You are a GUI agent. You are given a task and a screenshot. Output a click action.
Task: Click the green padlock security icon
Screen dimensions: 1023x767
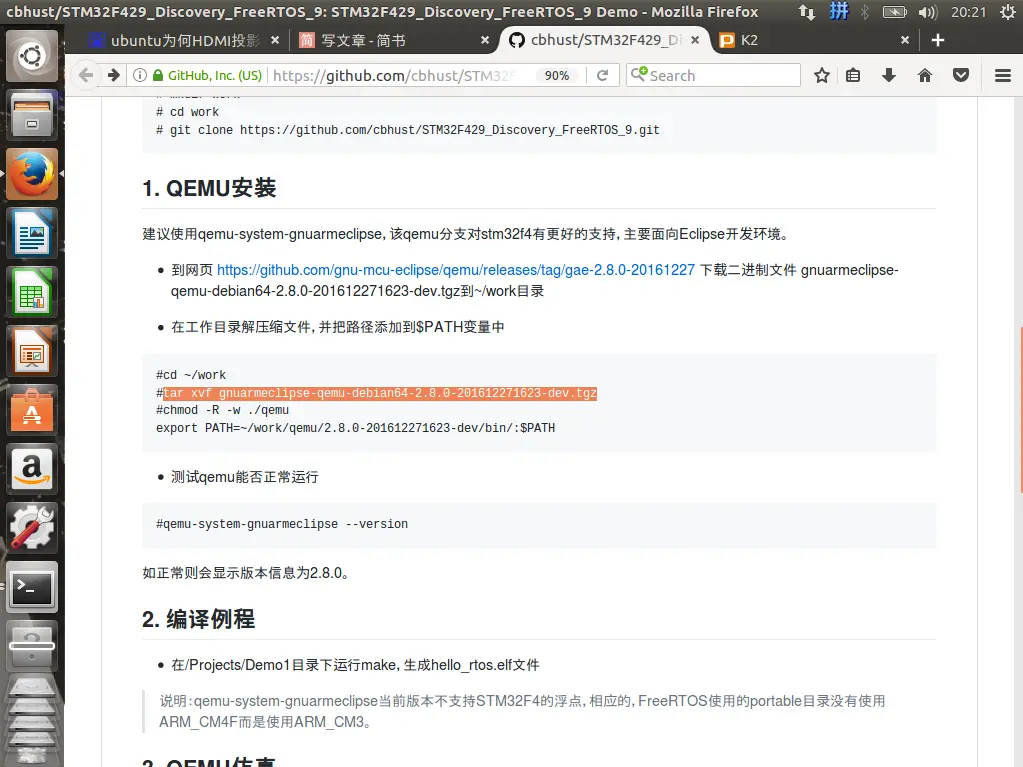point(158,76)
